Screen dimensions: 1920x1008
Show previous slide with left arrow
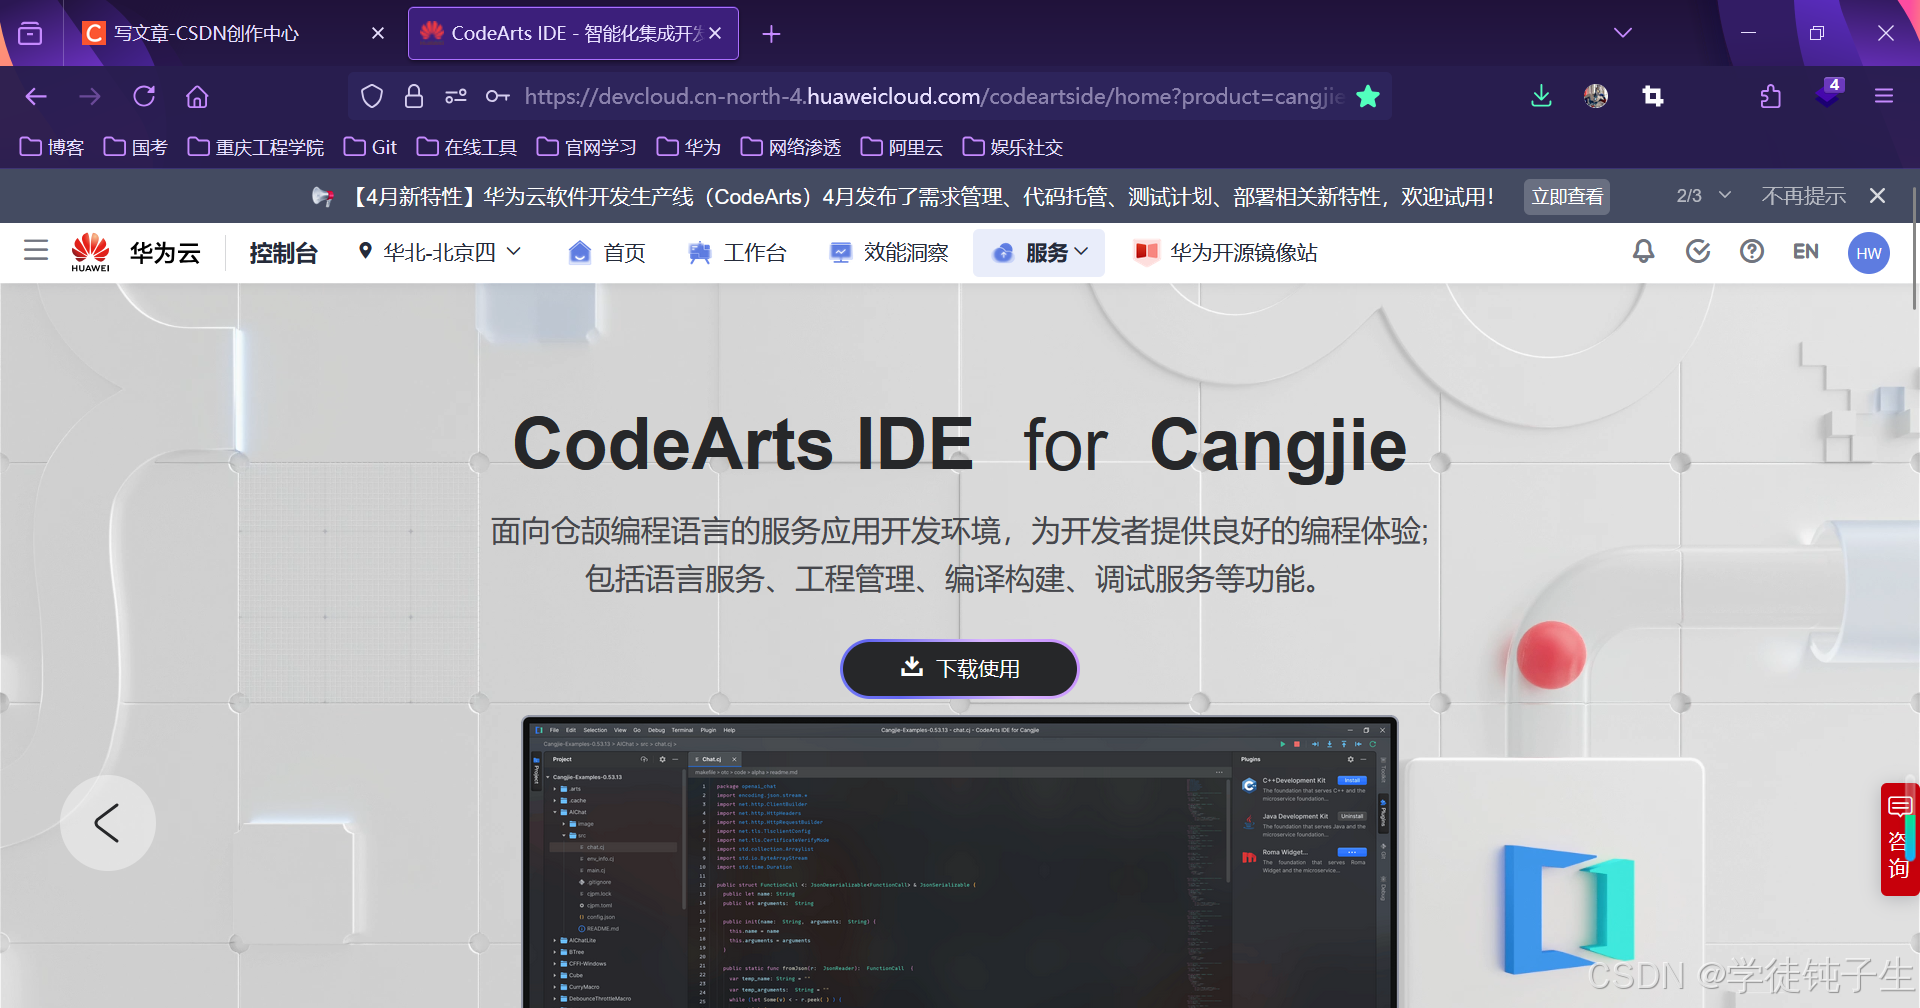108,823
